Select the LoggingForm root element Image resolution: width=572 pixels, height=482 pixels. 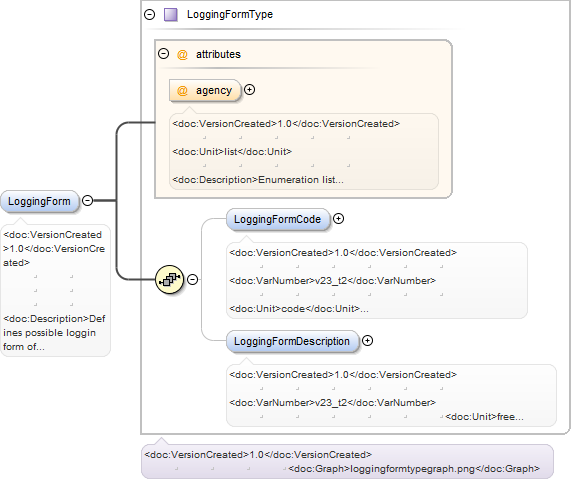pyautogui.click(x=40, y=201)
